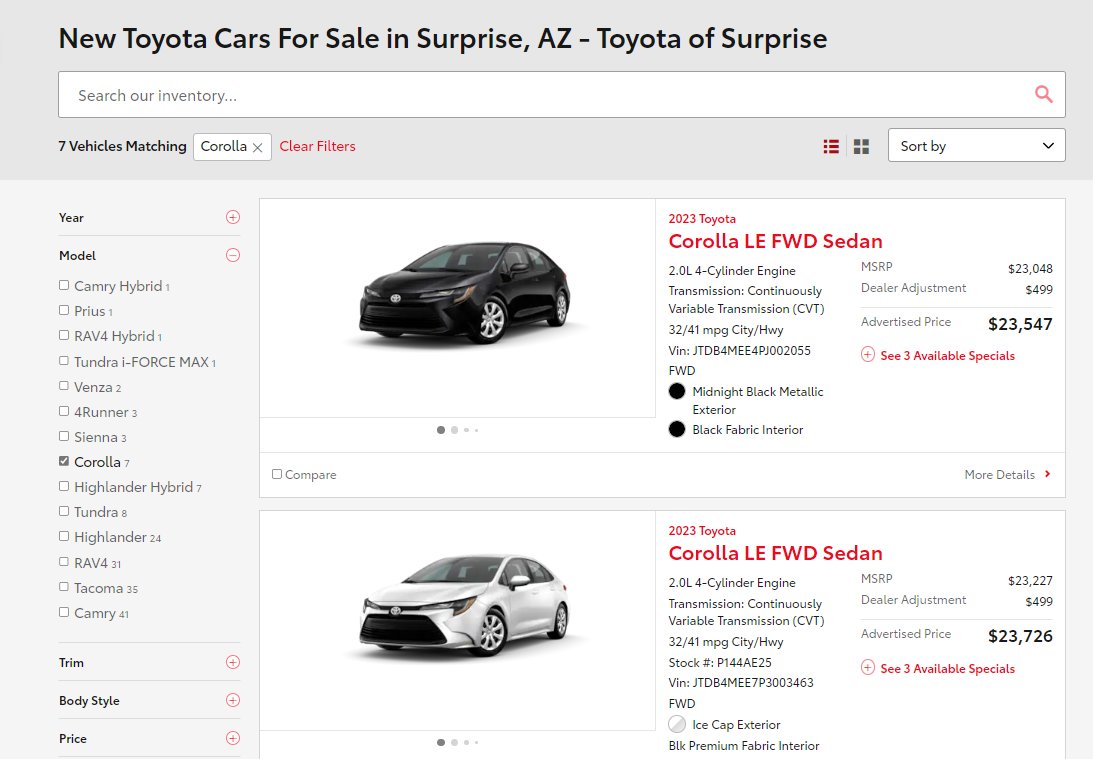Click the VIN JTDB4MEE4PJ002055 text

[740, 351]
